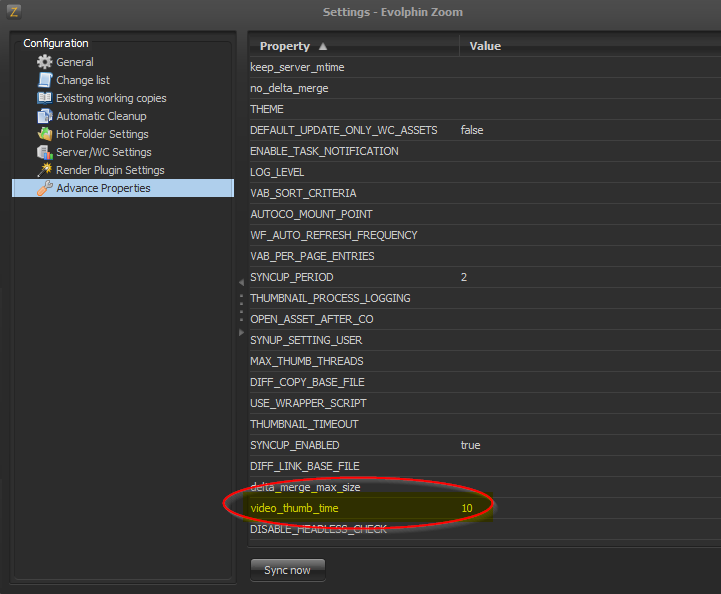Open General settings

(74, 62)
